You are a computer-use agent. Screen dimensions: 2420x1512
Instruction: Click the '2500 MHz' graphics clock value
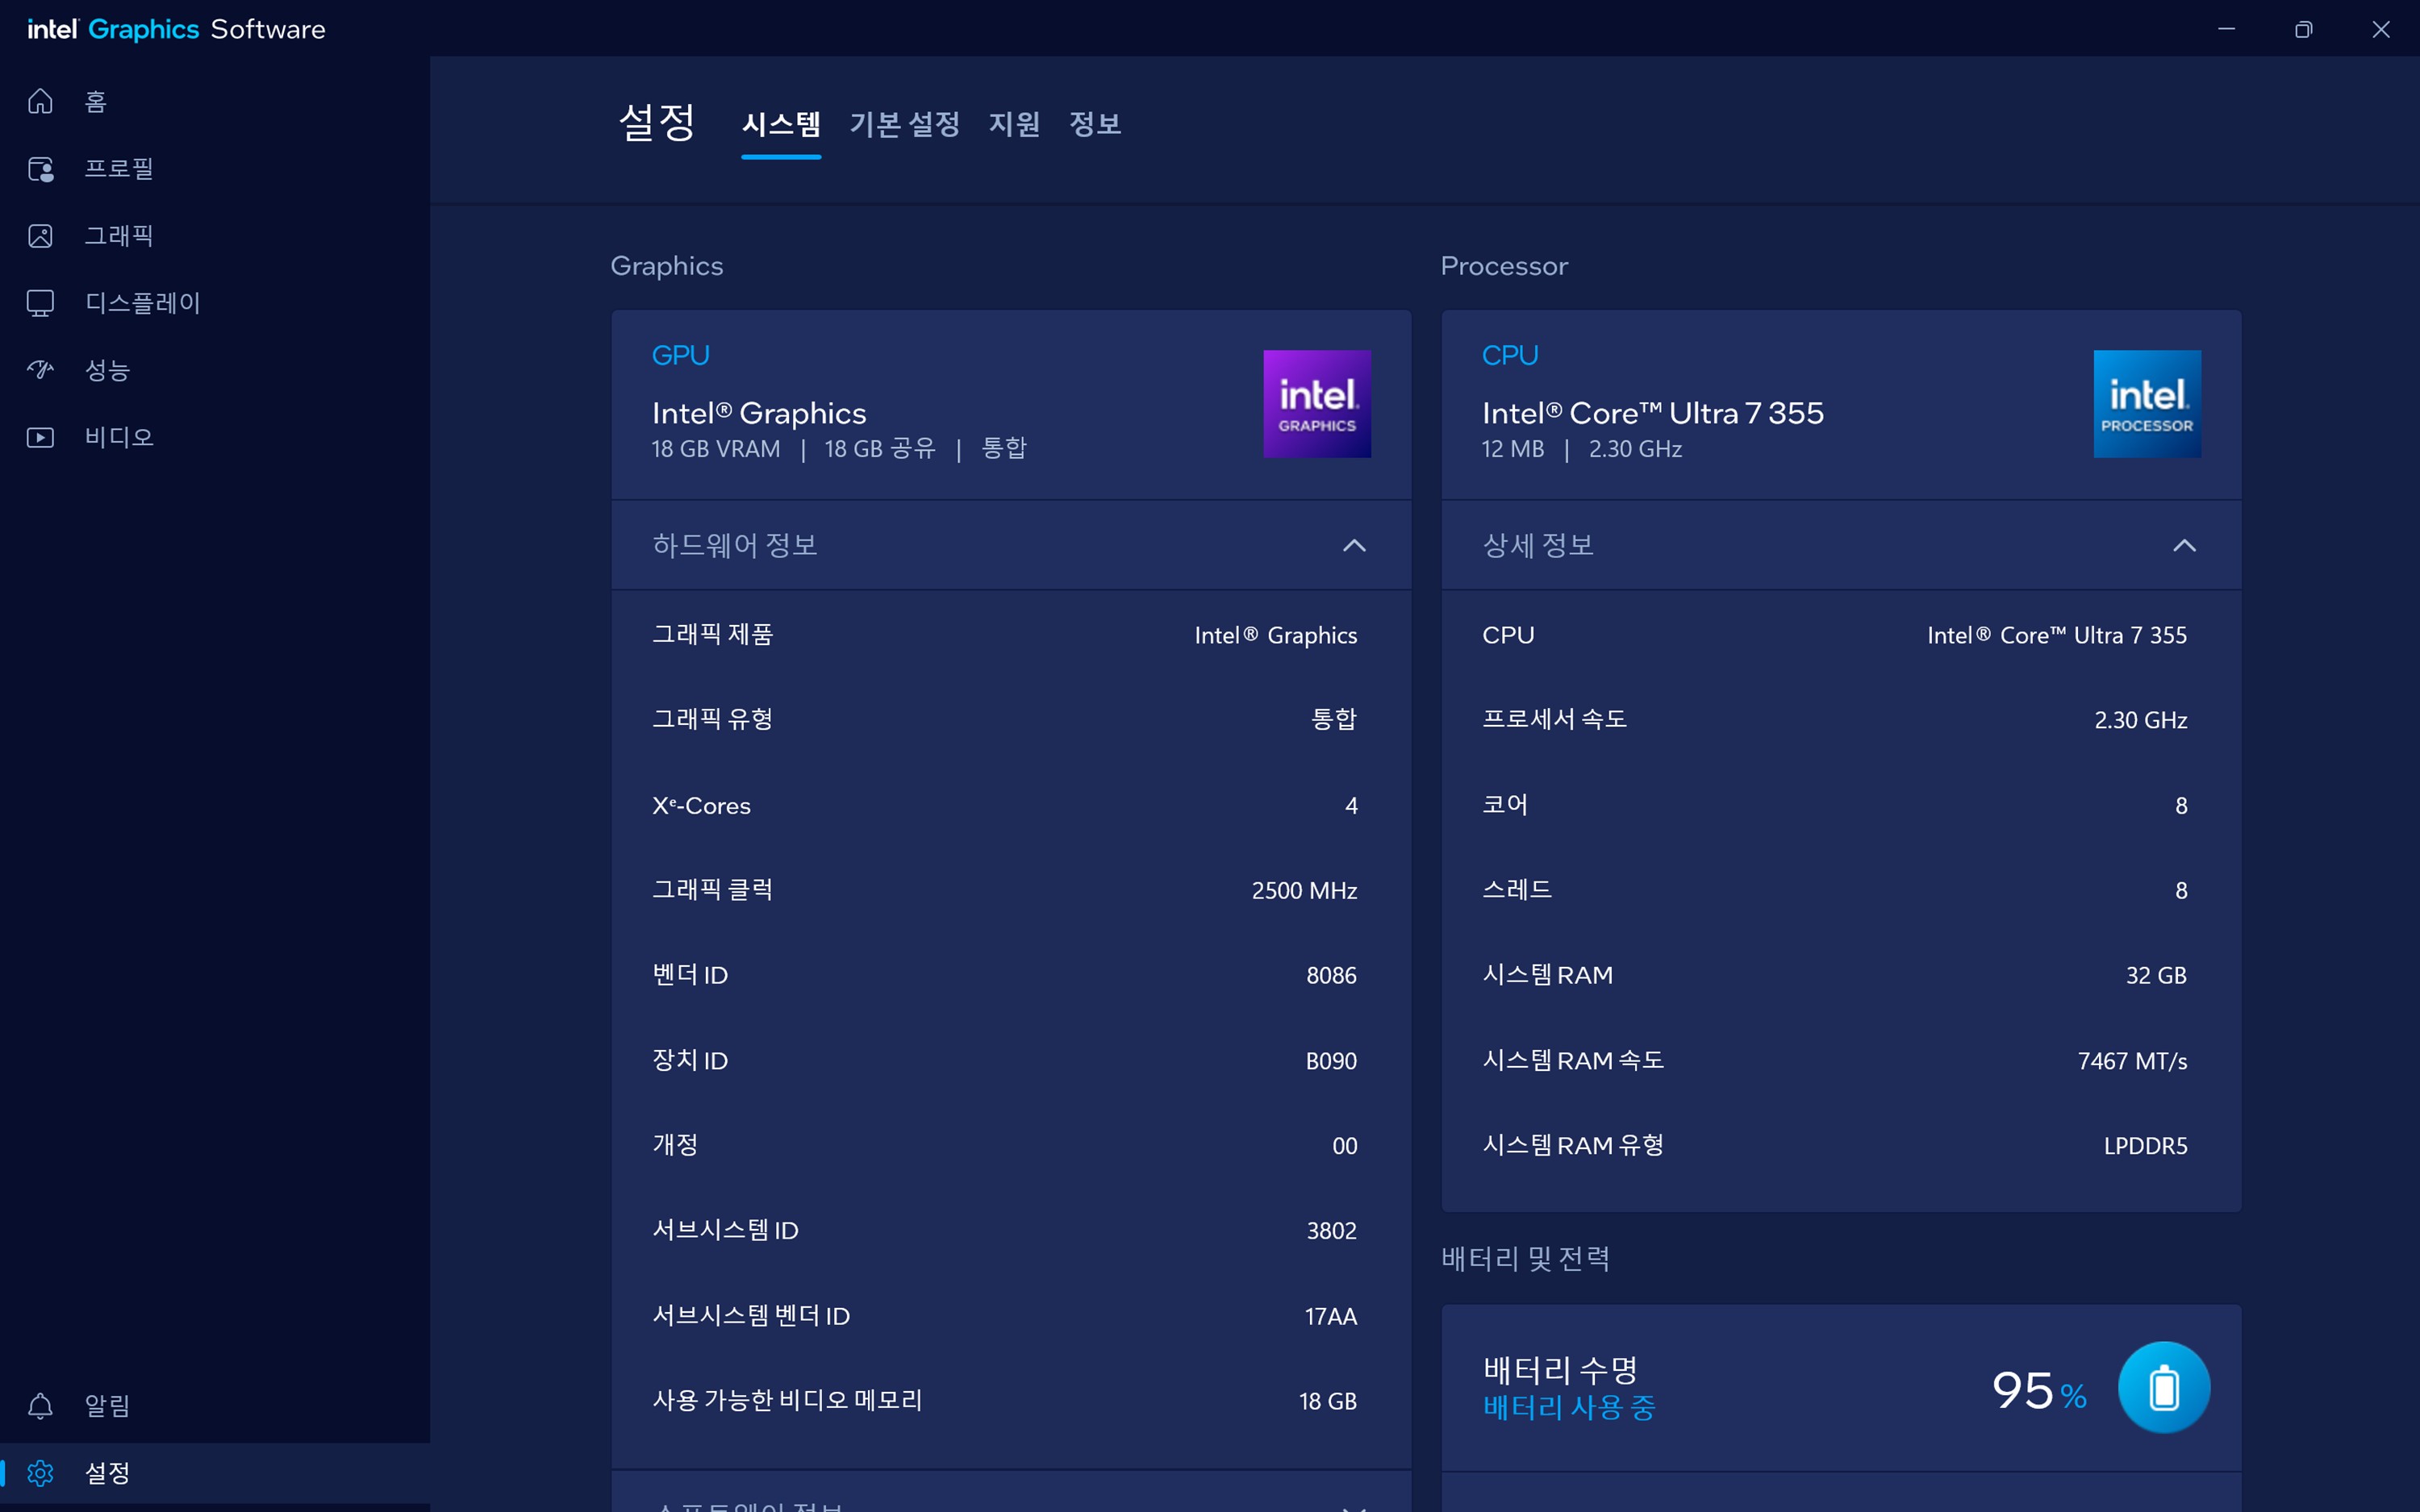pyautogui.click(x=1304, y=891)
